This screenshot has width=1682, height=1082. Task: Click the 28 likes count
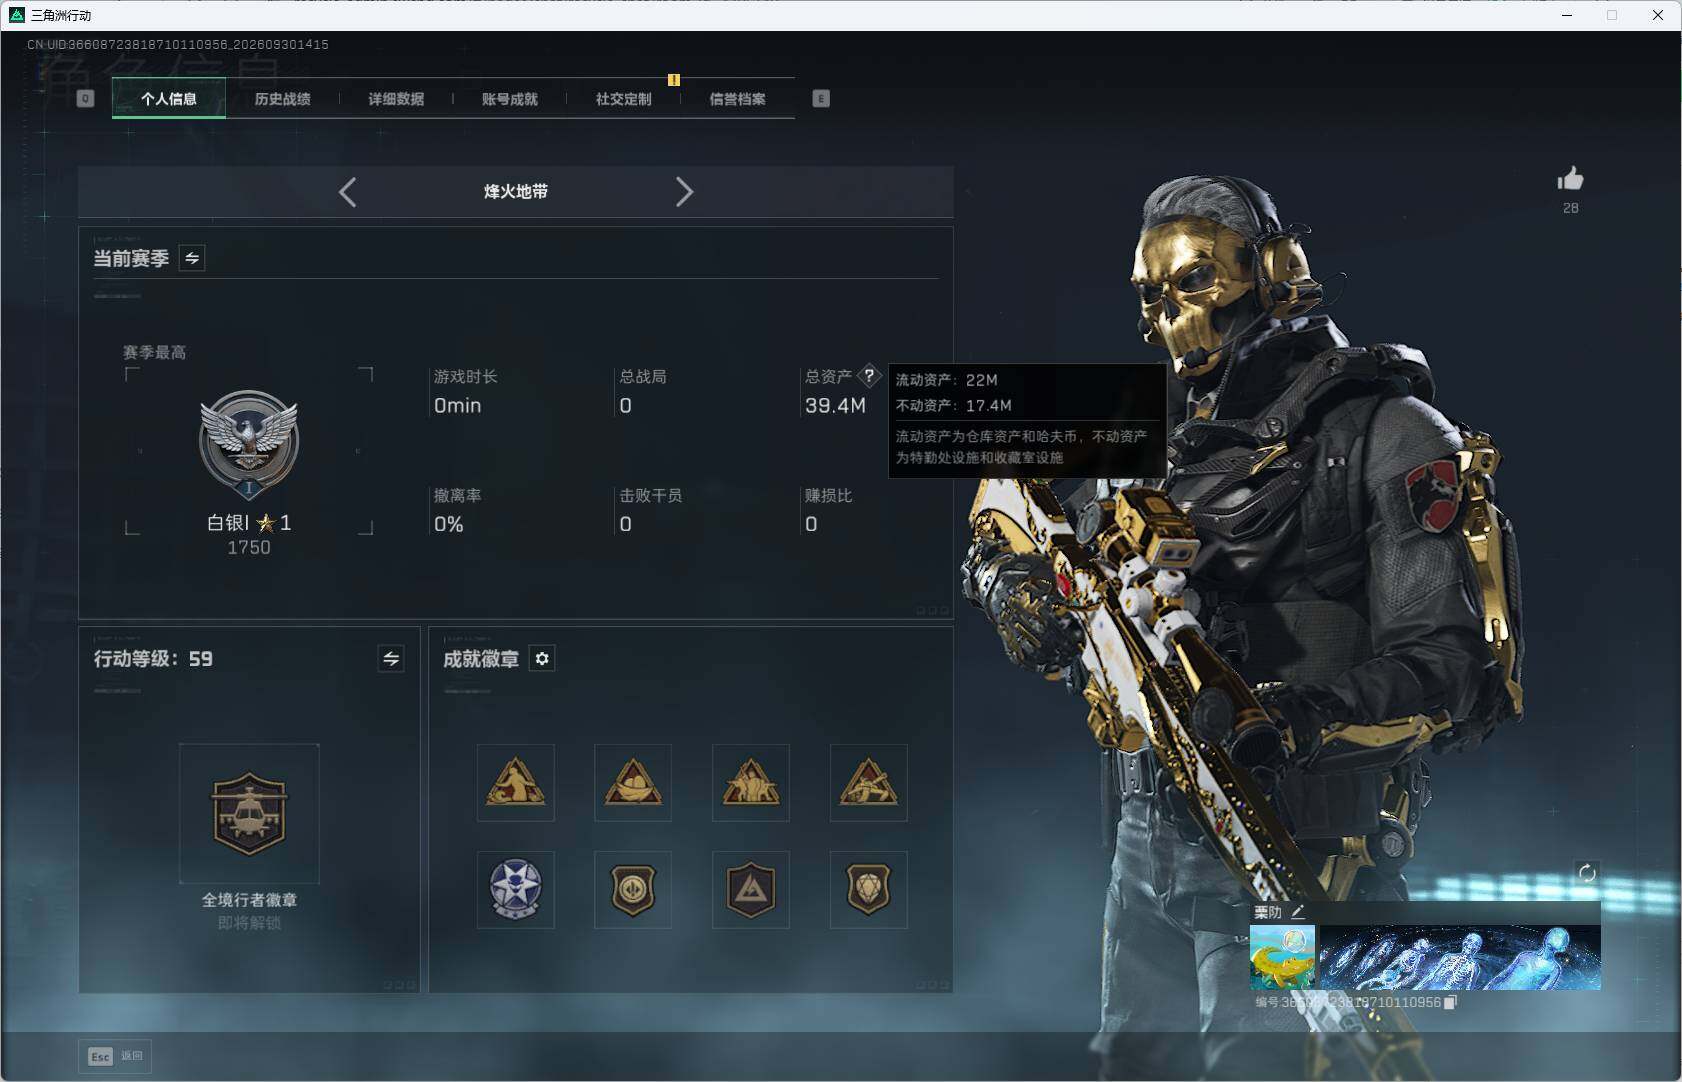1571,208
